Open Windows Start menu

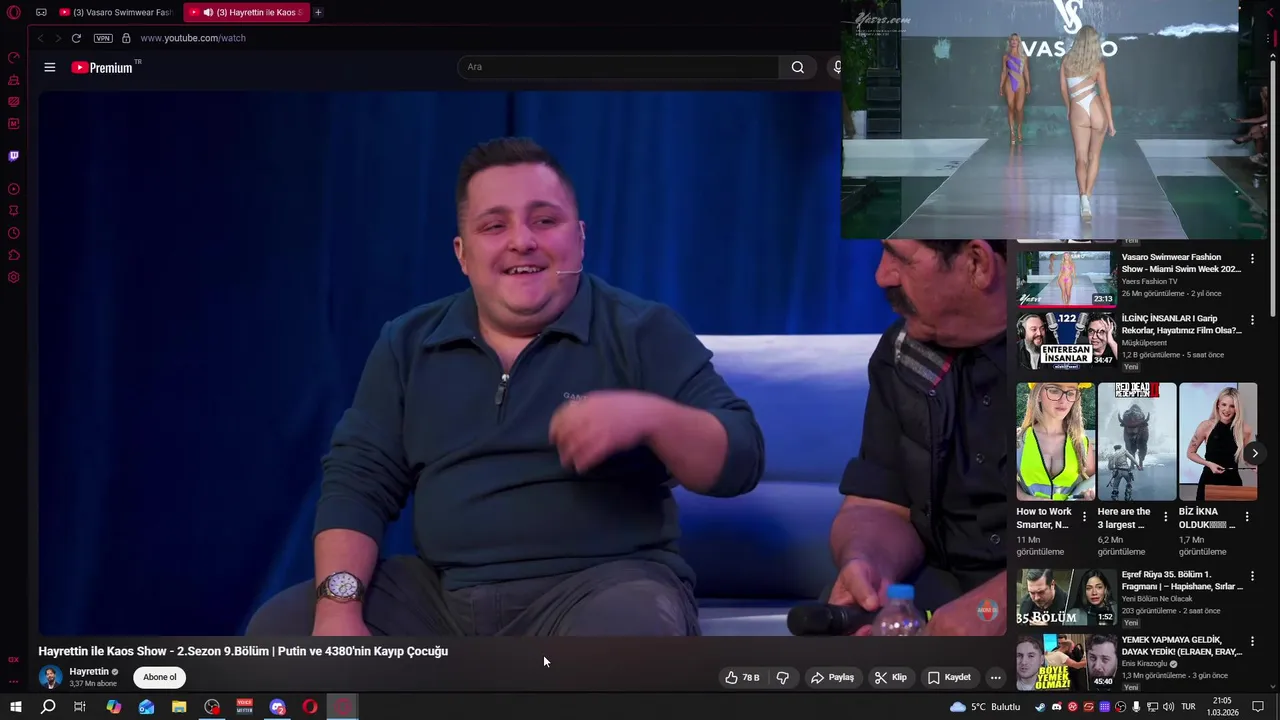(15, 707)
